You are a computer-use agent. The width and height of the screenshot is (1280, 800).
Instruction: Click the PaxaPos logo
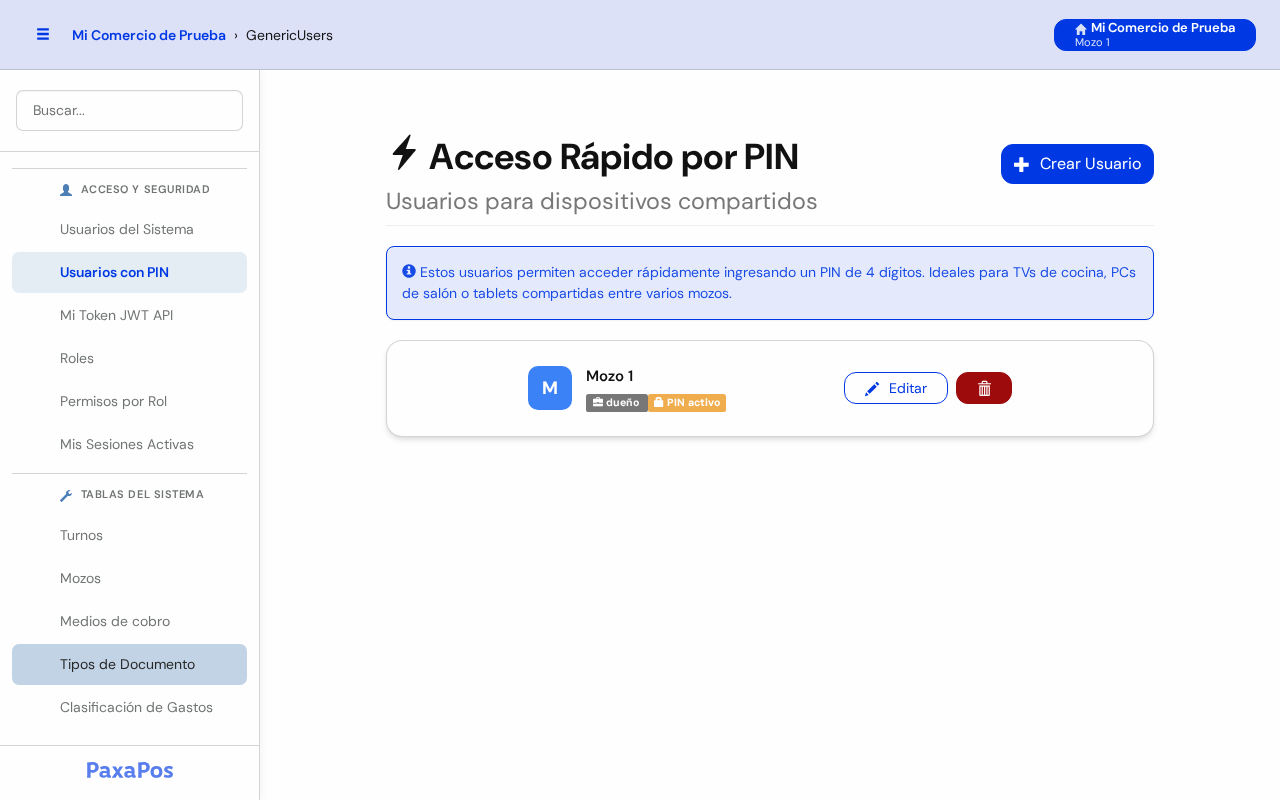click(130, 770)
